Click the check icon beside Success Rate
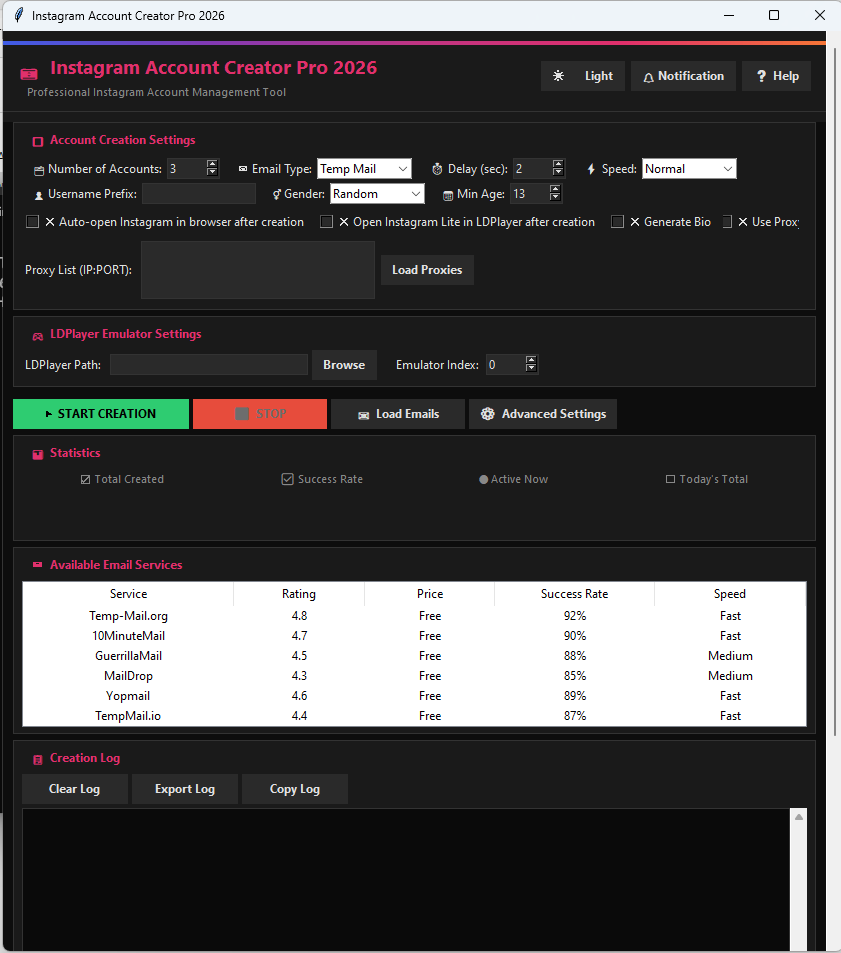This screenshot has width=841, height=953. 287,479
